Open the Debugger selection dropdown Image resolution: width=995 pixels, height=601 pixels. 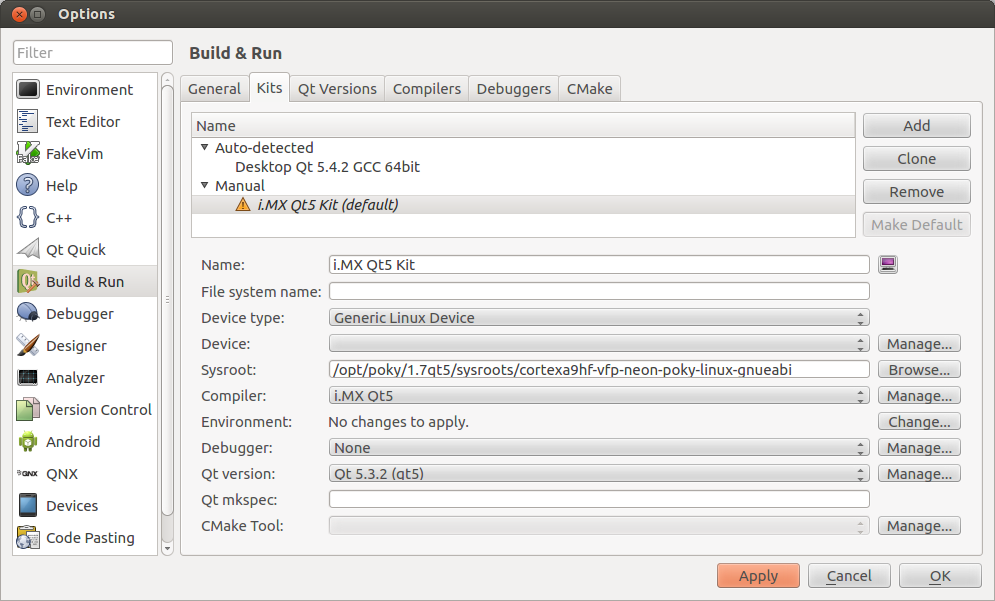(598, 448)
